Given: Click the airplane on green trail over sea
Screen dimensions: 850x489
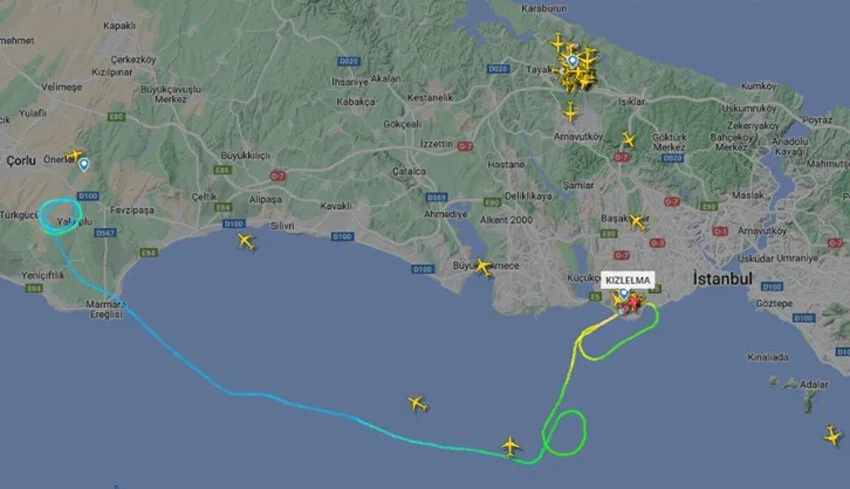Looking at the screenshot, I should click(x=510, y=446).
